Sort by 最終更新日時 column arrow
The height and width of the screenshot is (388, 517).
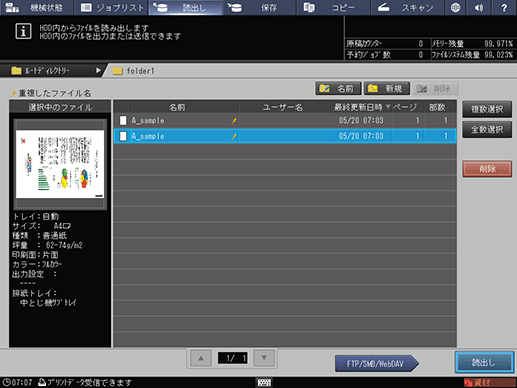(388, 107)
